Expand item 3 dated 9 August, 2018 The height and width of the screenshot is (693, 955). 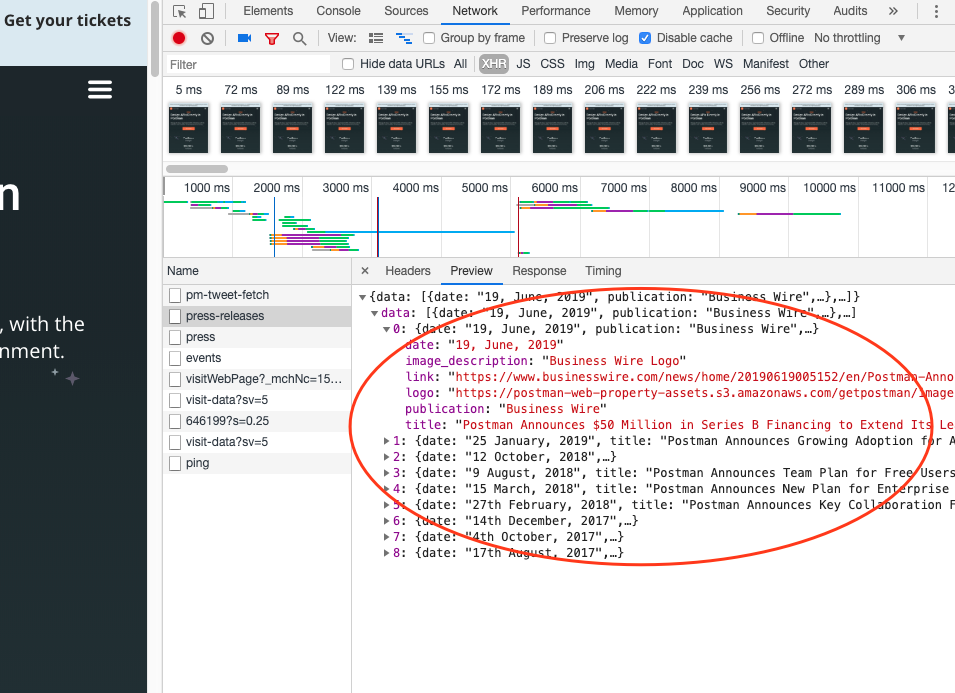[386, 473]
